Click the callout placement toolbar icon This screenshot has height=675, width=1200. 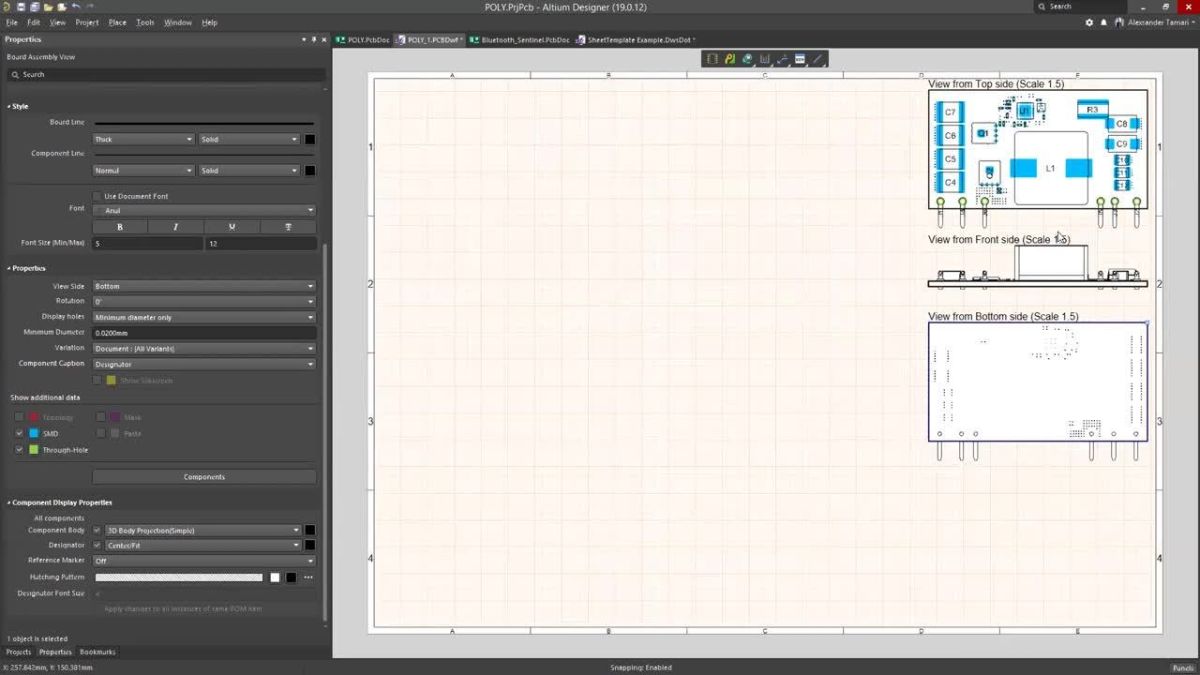[784, 59]
